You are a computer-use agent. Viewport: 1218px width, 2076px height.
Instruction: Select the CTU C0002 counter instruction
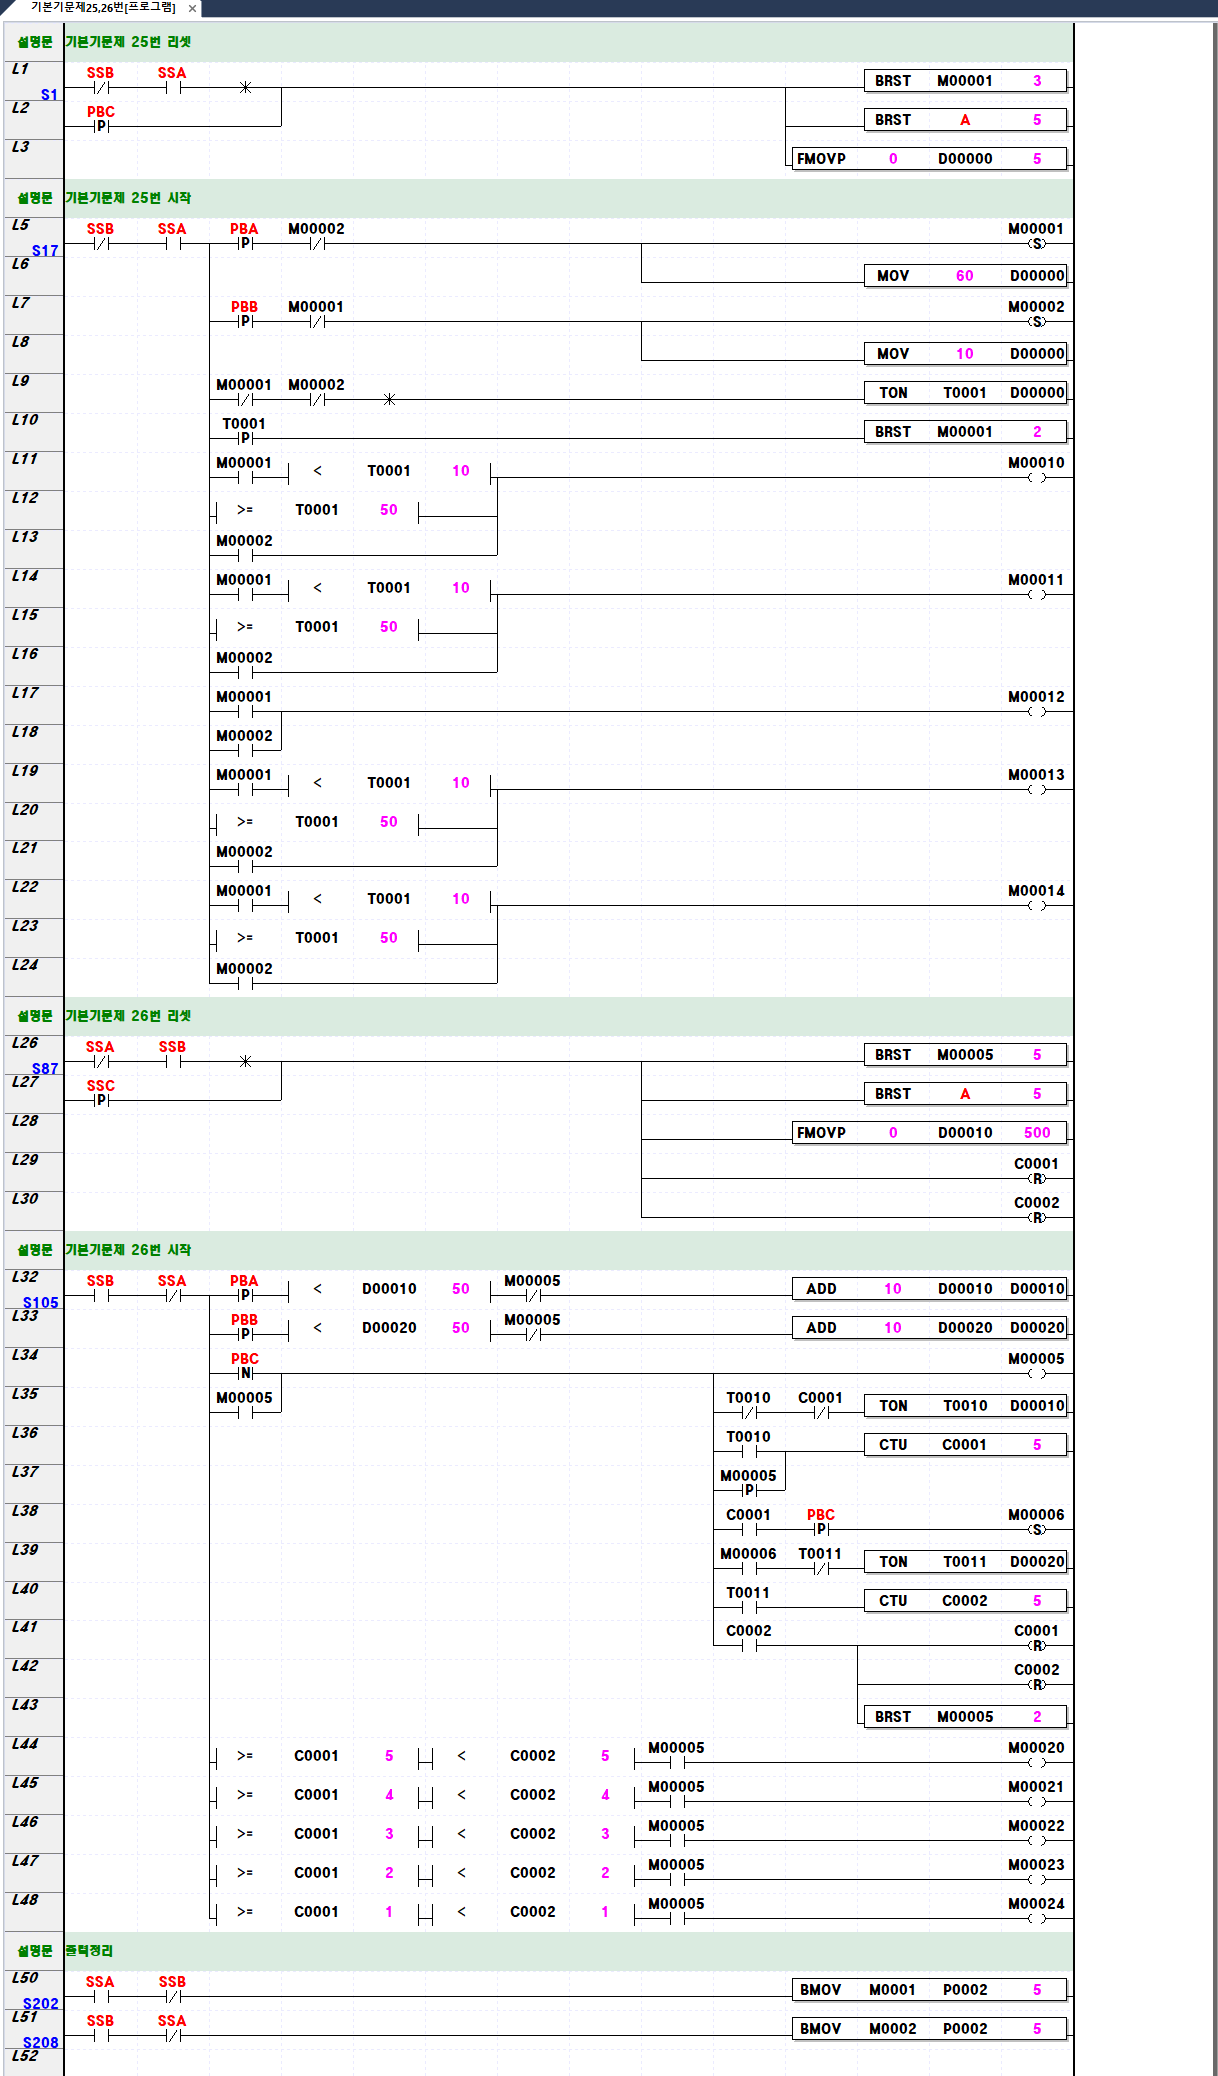coord(965,1600)
